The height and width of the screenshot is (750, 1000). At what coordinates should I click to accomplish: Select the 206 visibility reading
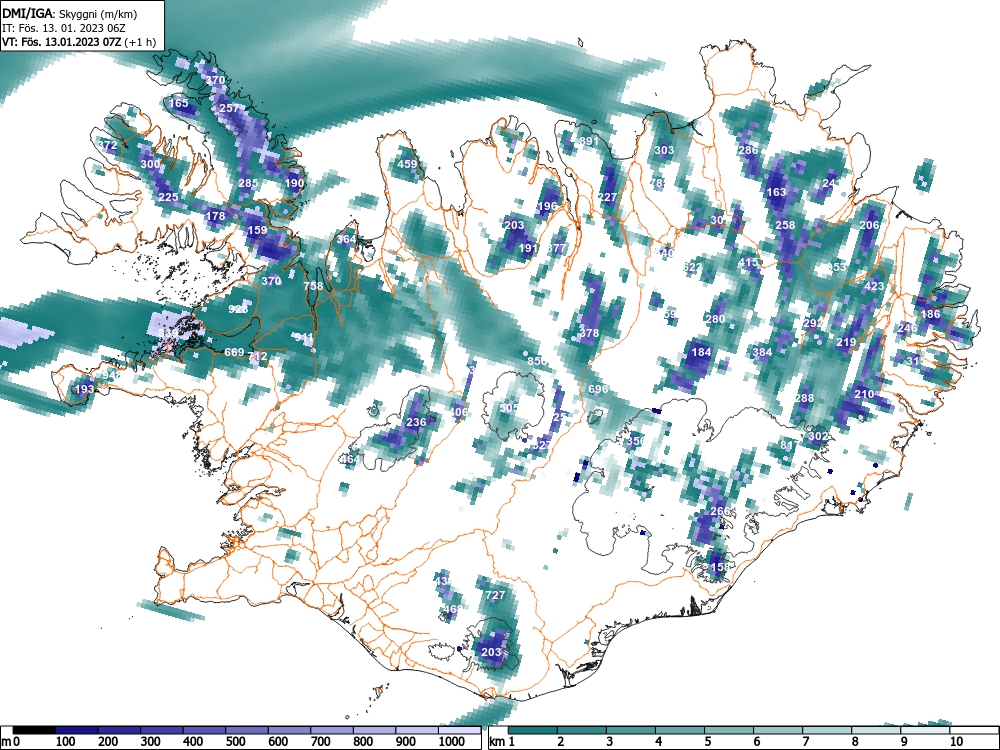pyautogui.click(x=869, y=224)
